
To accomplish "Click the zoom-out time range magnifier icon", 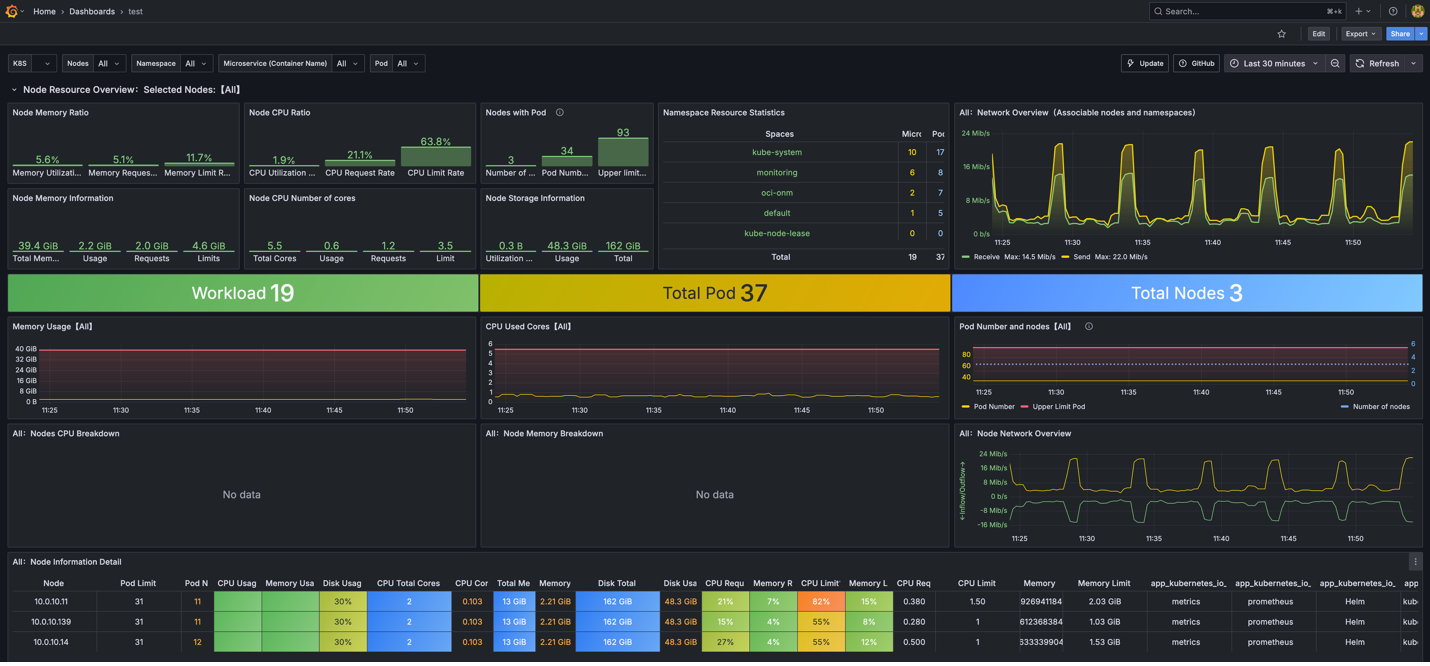I will point(1335,63).
